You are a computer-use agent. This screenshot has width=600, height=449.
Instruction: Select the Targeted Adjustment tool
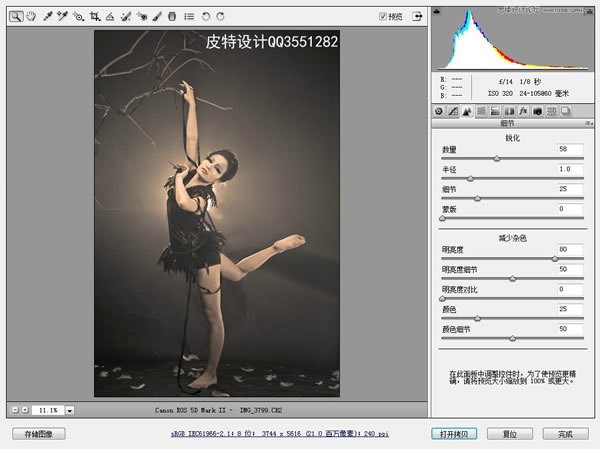click(x=78, y=16)
